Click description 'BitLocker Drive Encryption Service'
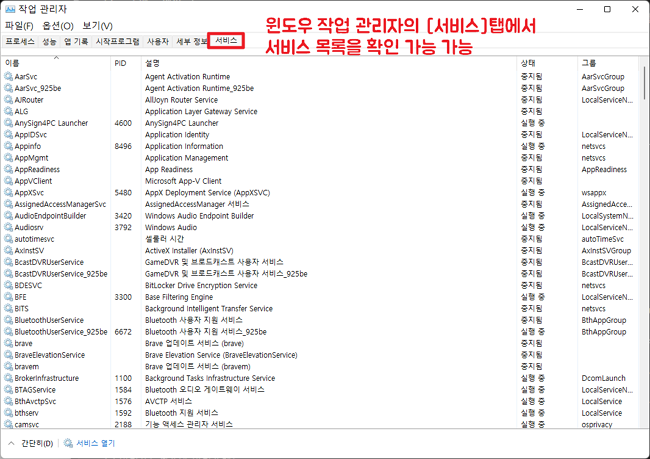 click(201, 285)
